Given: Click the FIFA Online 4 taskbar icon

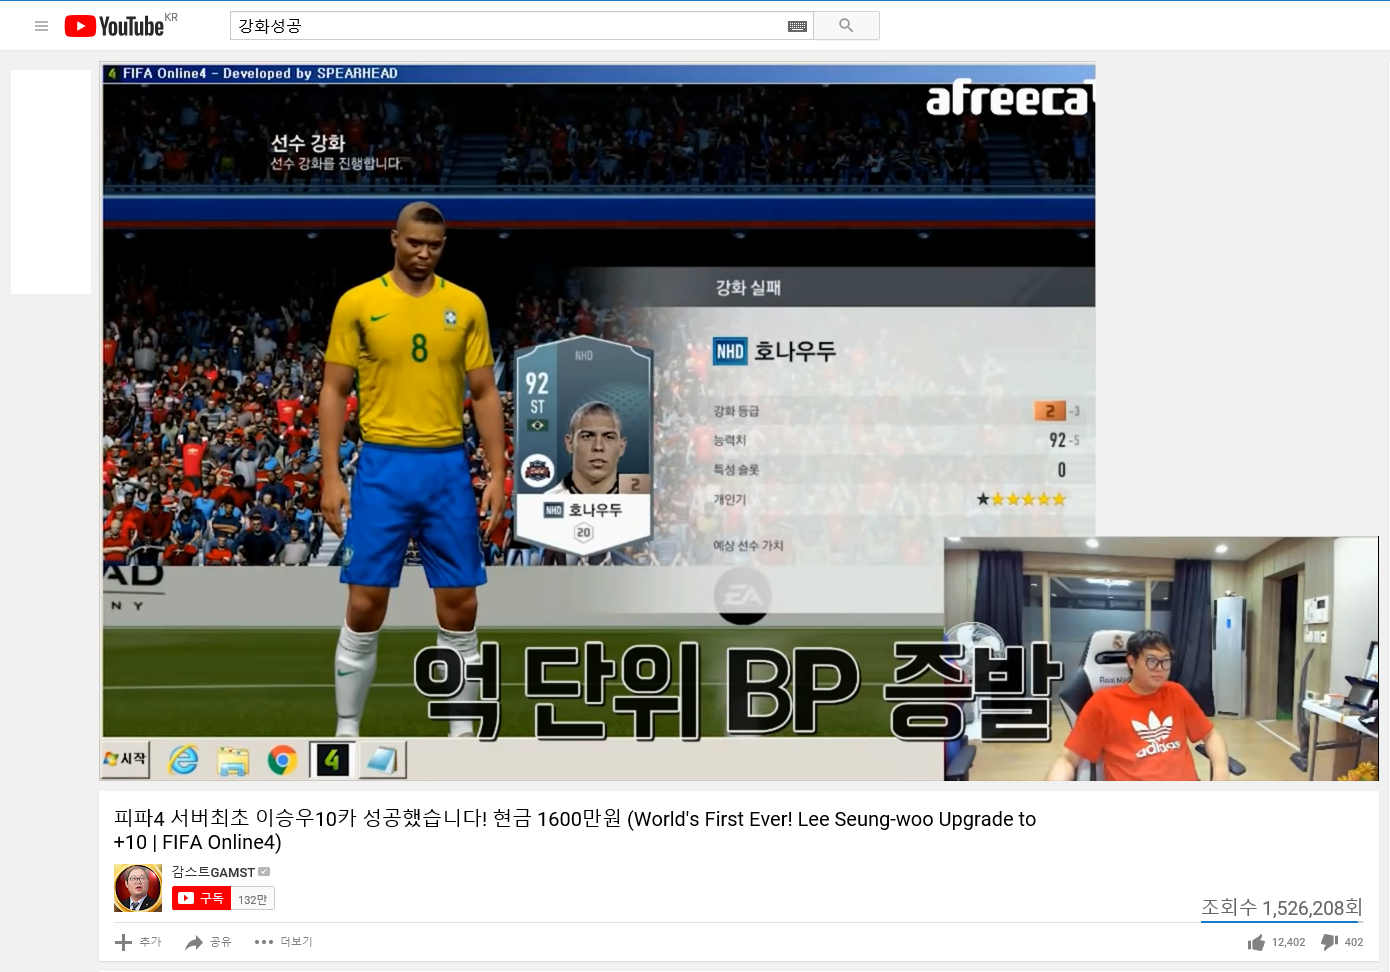Looking at the screenshot, I should [x=332, y=761].
